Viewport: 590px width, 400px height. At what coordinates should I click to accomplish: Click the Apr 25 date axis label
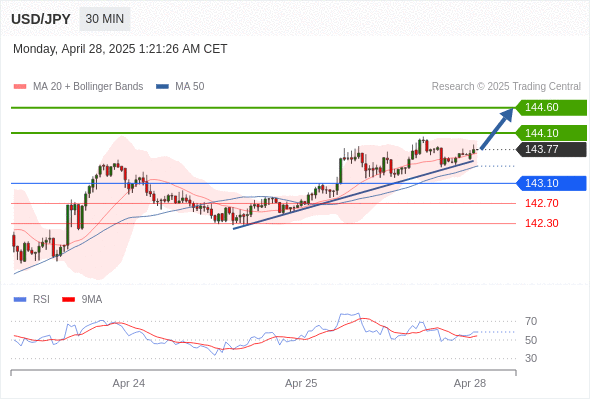tap(301, 383)
